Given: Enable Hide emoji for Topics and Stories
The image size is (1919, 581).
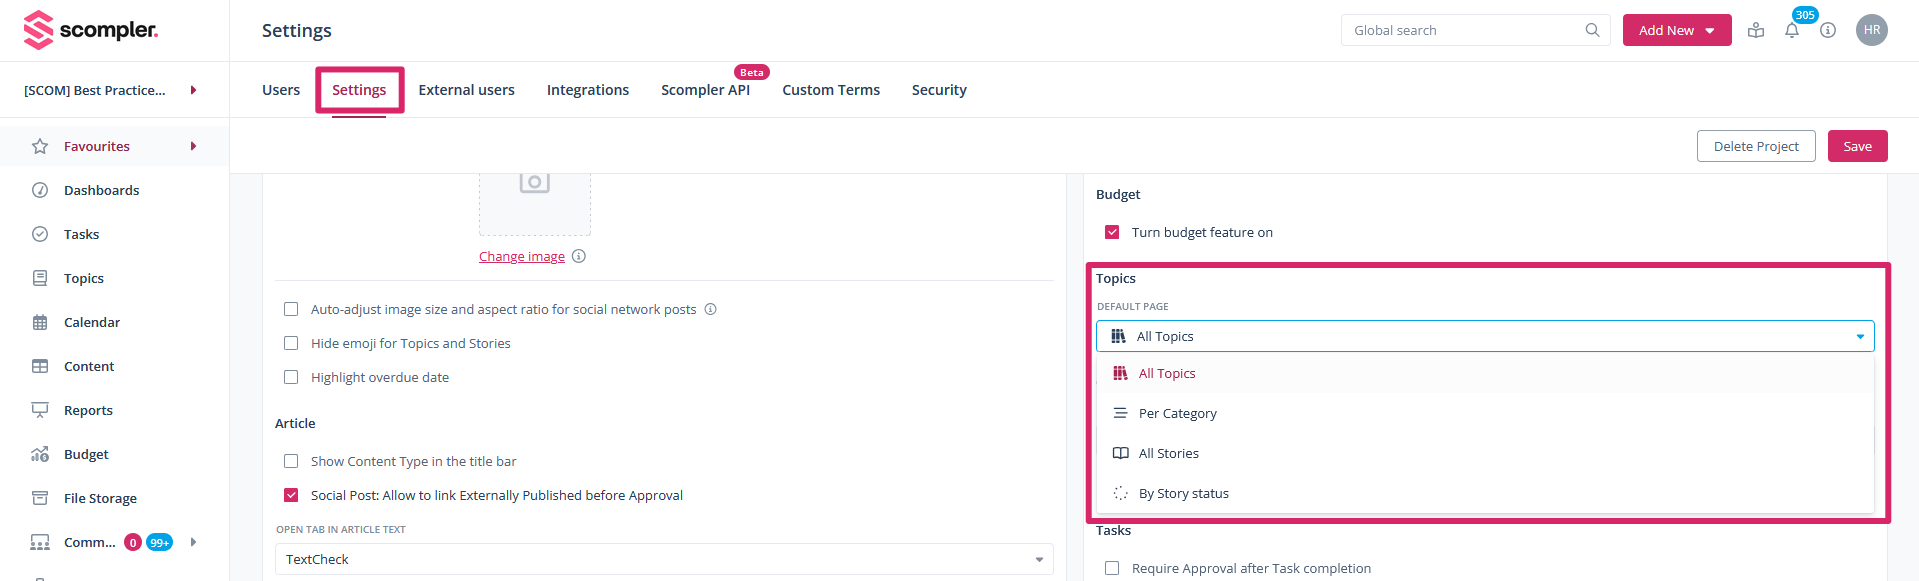Looking at the screenshot, I should coord(291,343).
